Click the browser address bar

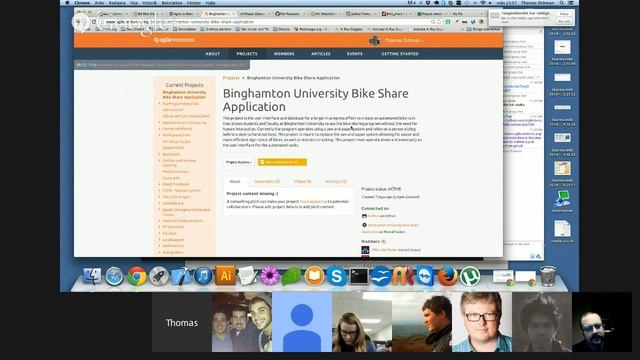(x=265, y=22)
